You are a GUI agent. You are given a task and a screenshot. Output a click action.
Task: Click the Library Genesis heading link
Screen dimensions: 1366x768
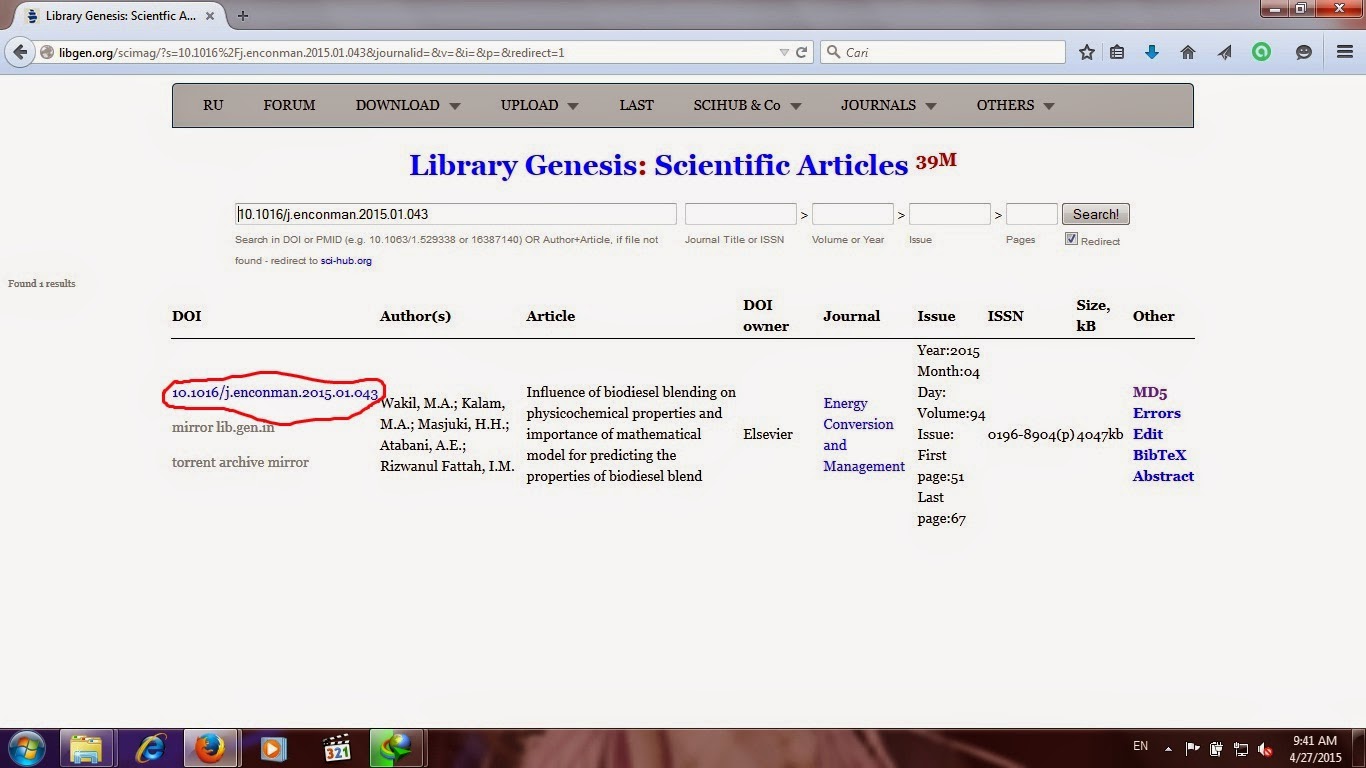click(x=523, y=165)
